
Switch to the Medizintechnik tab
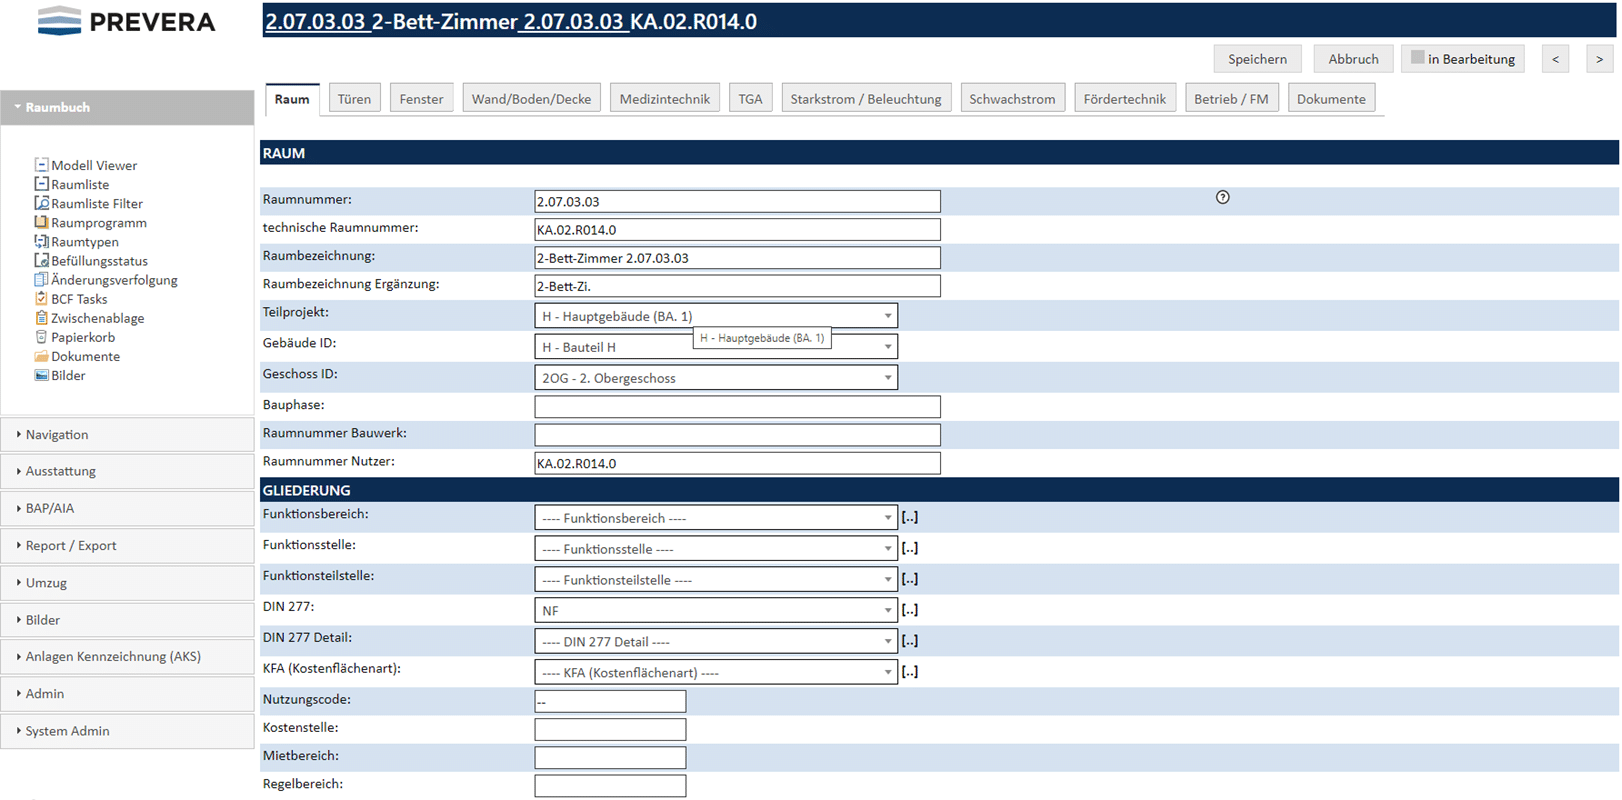(664, 99)
